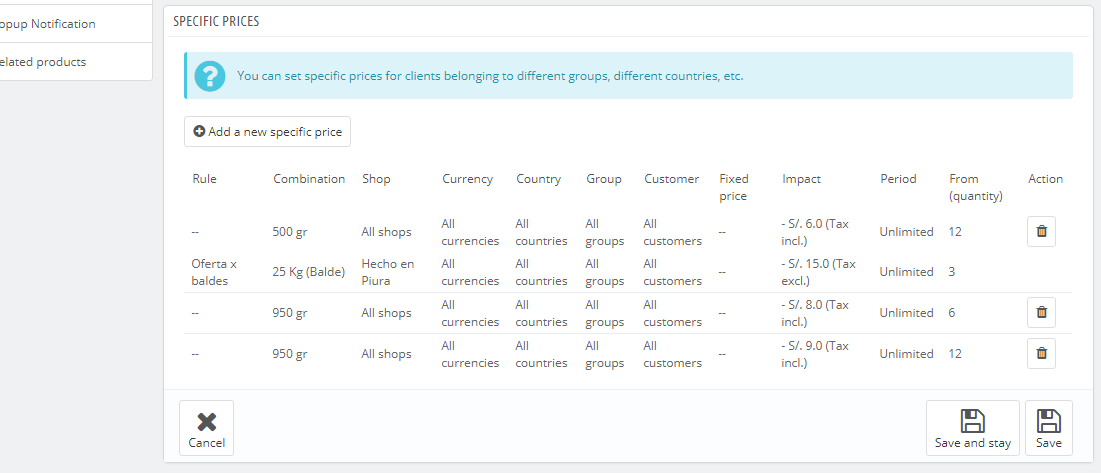Add a new specific price
Screen dimensions: 1101x473
coord(268,132)
